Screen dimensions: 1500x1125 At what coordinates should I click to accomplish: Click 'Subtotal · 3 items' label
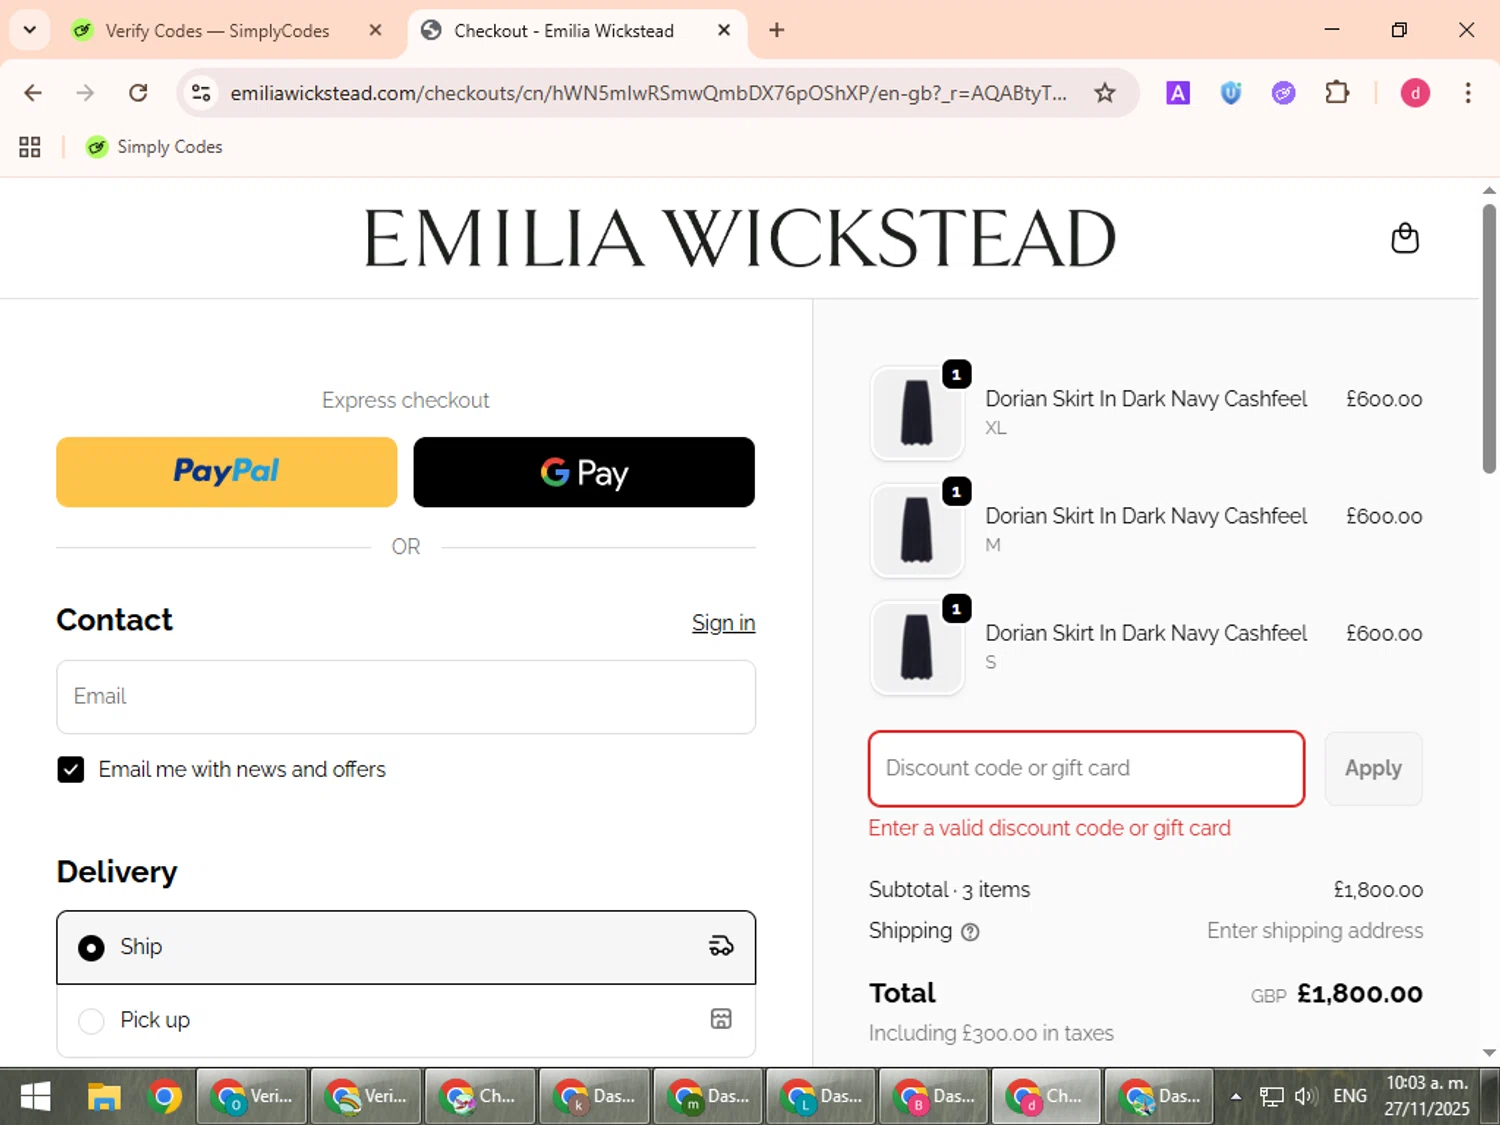coord(949,890)
